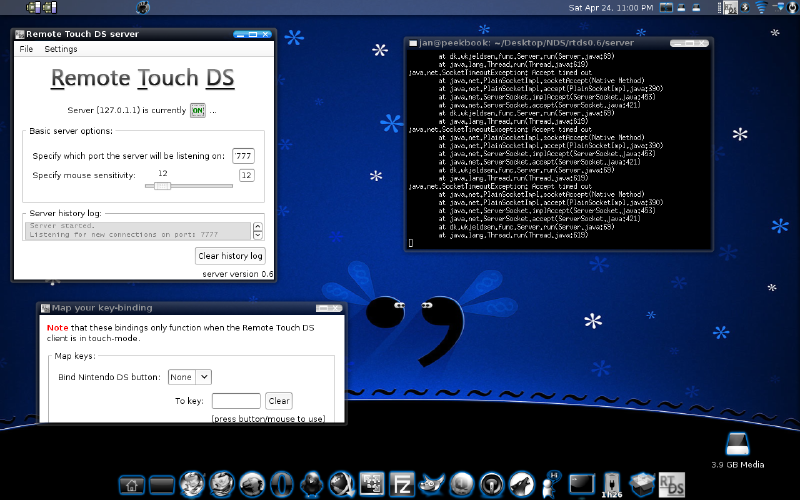Open the File menu in Remote Touch DS
Viewport: 800px width, 500px height.
(26, 49)
